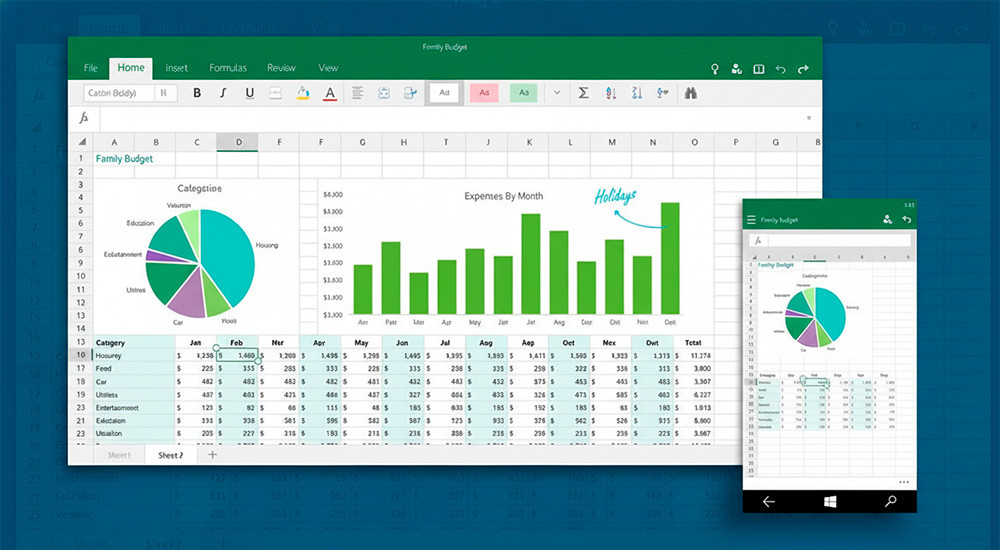Click the Share people icon in ribbon
The height and width of the screenshot is (550, 1000).
point(737,69)
